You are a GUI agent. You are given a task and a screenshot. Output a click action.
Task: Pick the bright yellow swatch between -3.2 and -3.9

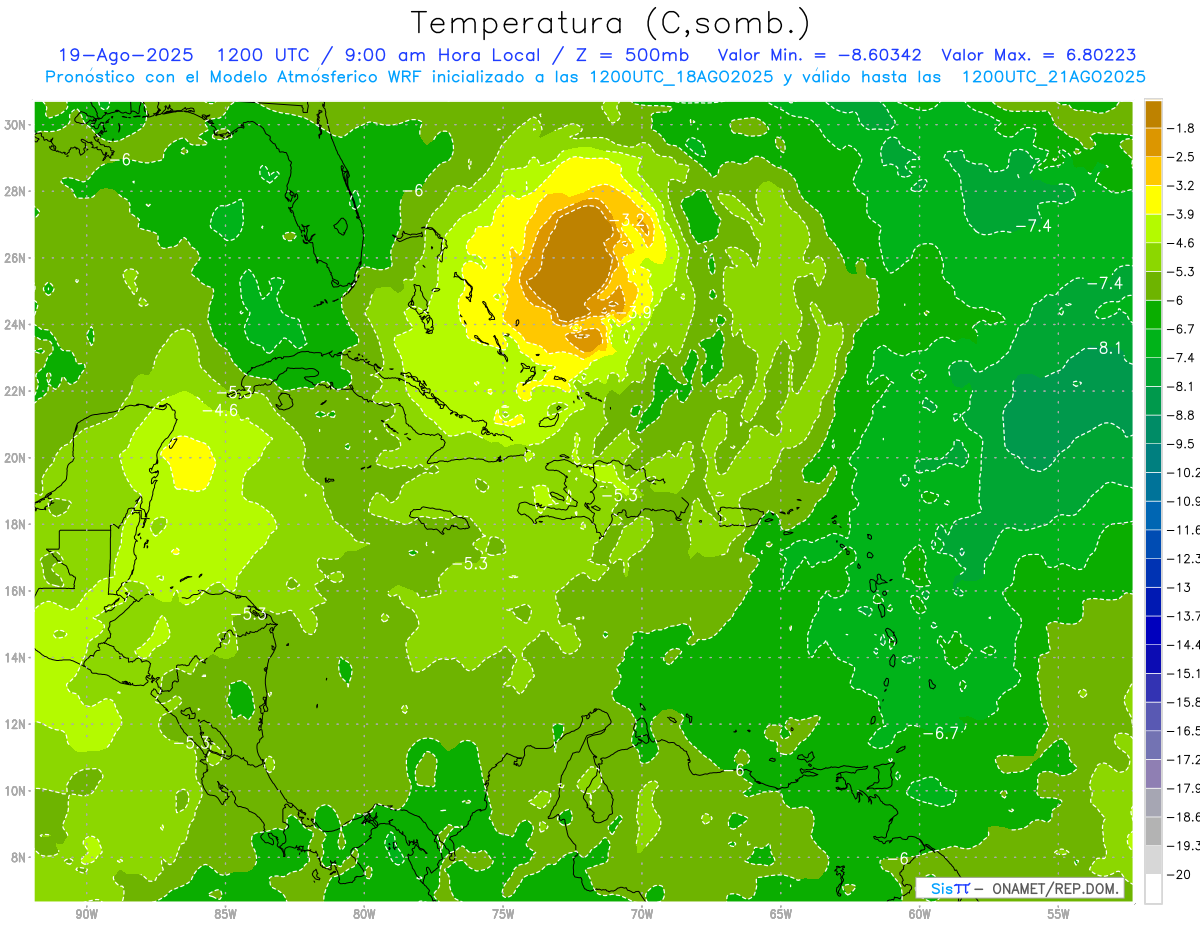[x=1153, y=200]
